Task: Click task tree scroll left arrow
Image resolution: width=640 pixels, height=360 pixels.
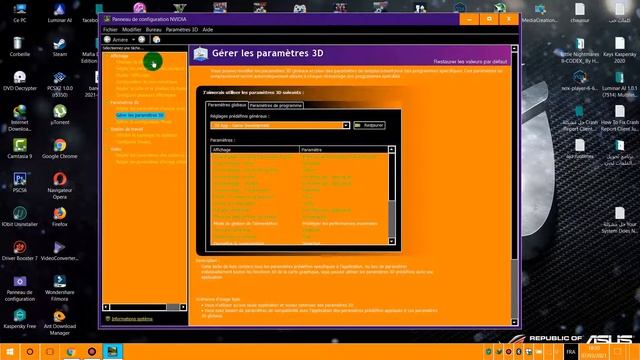Action: [106, 307]
